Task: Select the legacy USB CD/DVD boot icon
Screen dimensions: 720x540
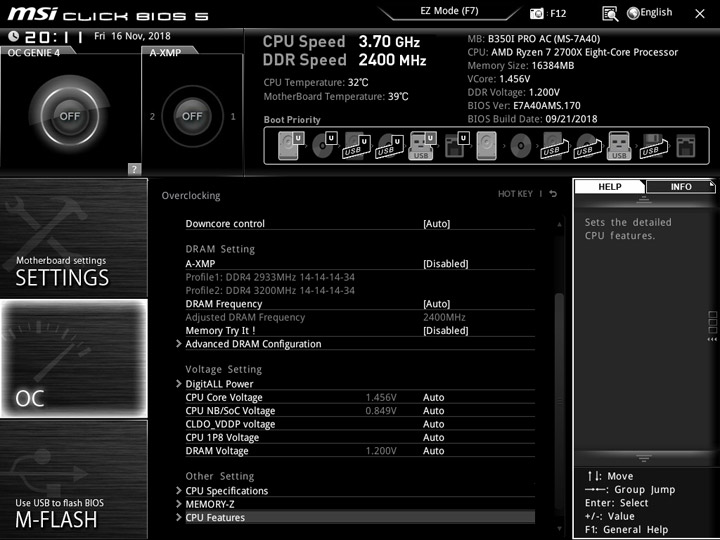Action: click(x=588, y=146)
